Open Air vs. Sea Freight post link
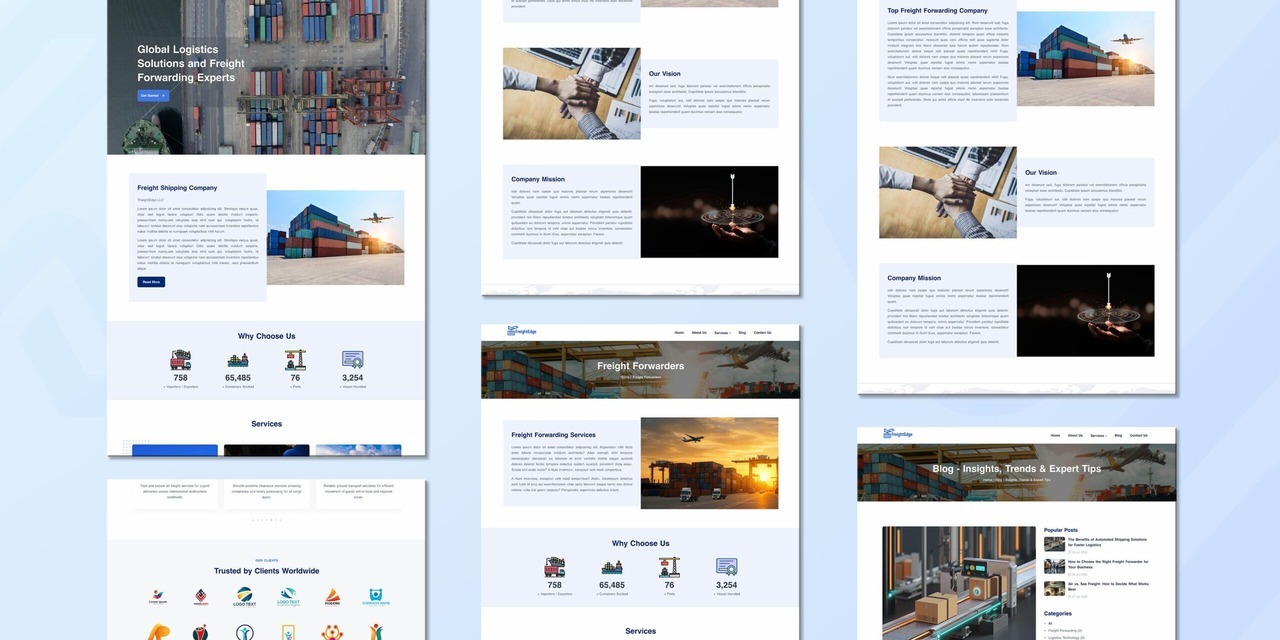The width and height of the screenshot is (1280, 640). [1108, 586]
